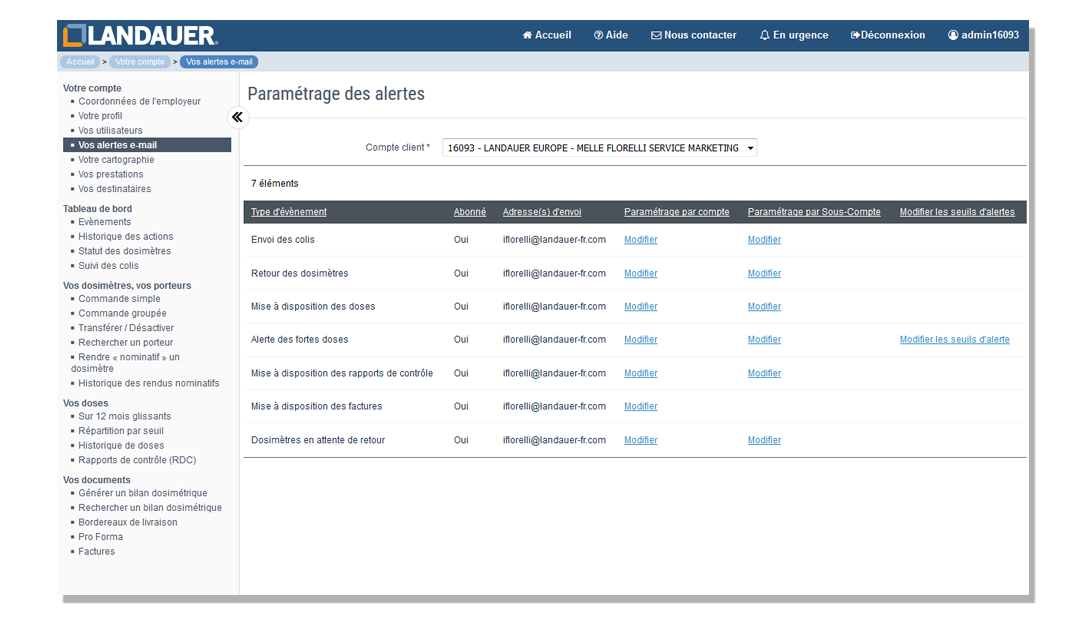Click the home icon next to Accueil
Image resolution: width=1080 pixels, height=637 pixels.
click(x=527, y=34)
